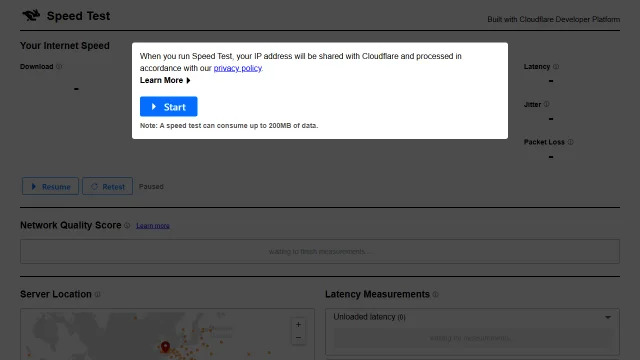Screen dimensions: 640x360
Task: Show info for Download
Action: point(59,67)
